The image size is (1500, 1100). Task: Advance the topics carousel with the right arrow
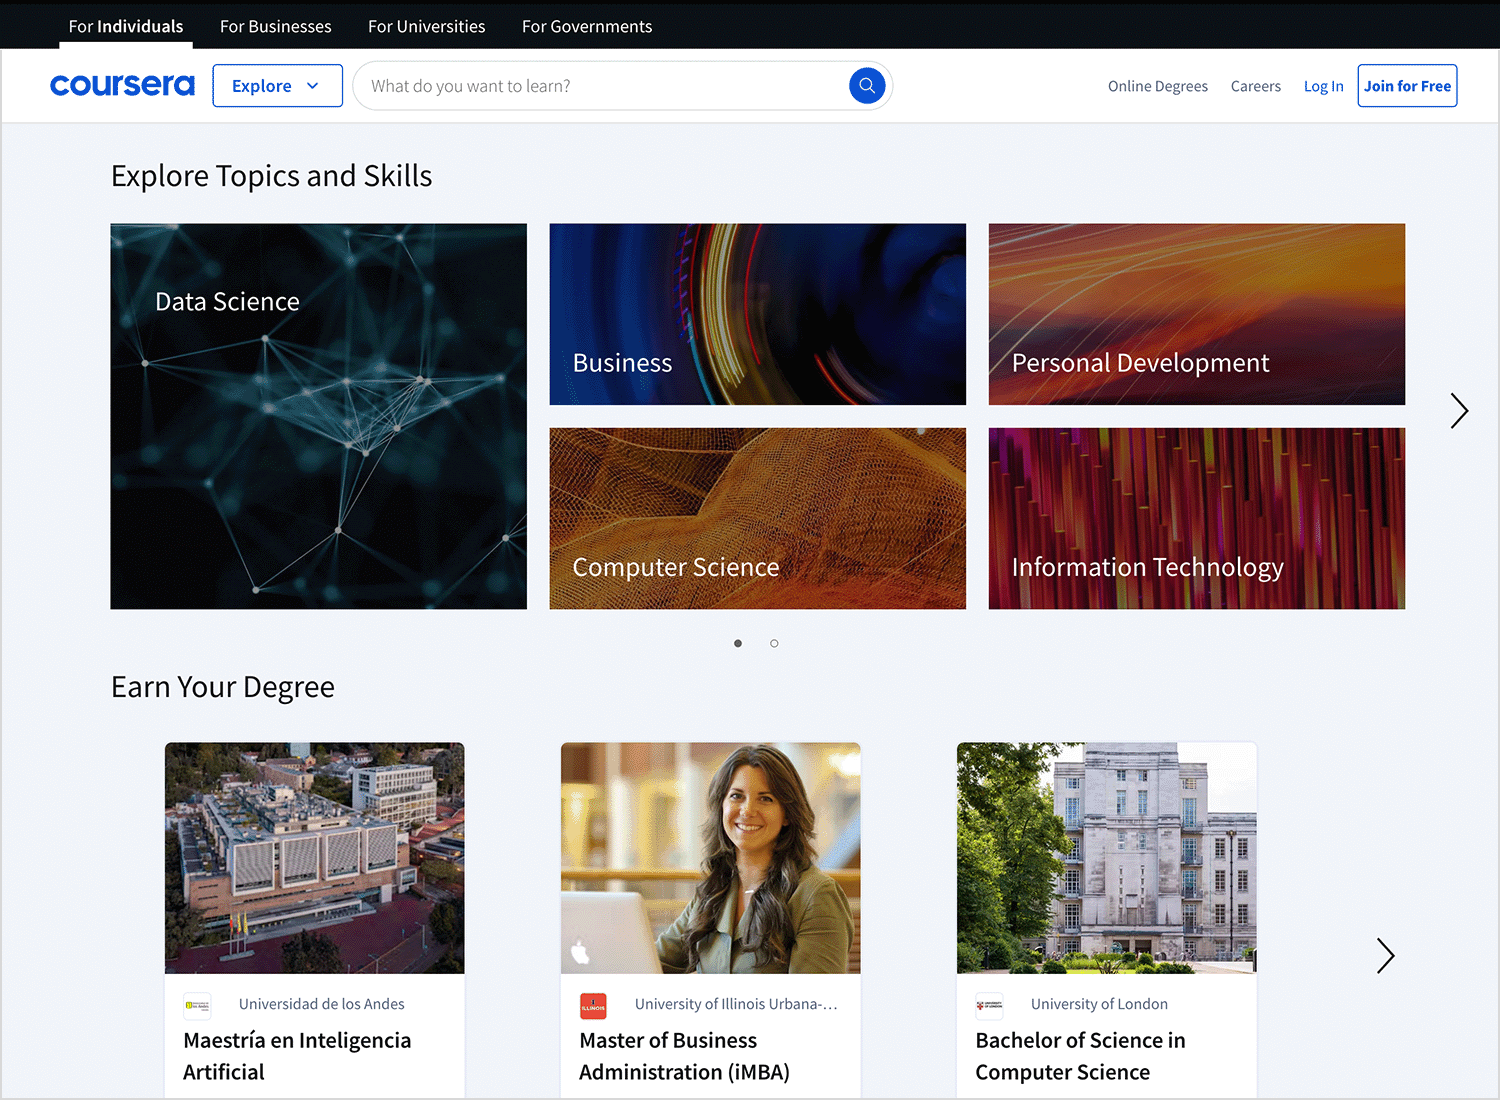click(x=1458, y=411)
